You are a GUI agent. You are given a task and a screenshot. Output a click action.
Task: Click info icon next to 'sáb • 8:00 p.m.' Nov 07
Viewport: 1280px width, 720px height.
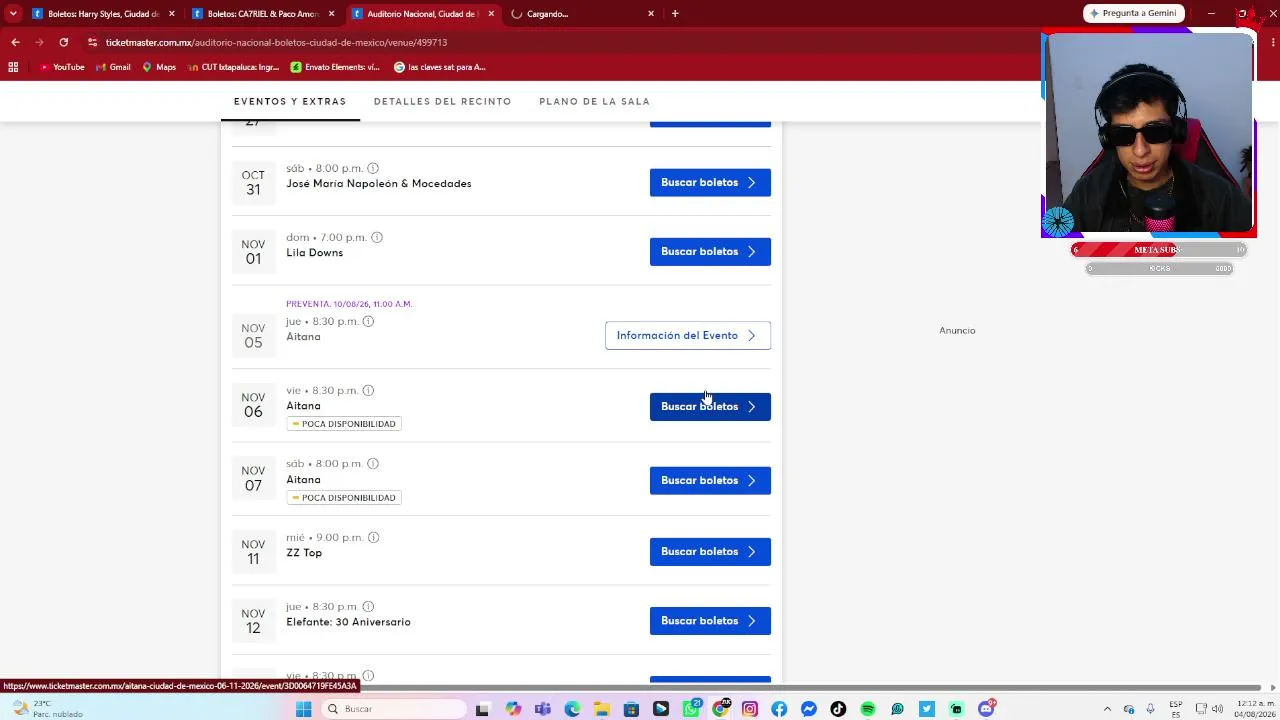tap(373, 463)
